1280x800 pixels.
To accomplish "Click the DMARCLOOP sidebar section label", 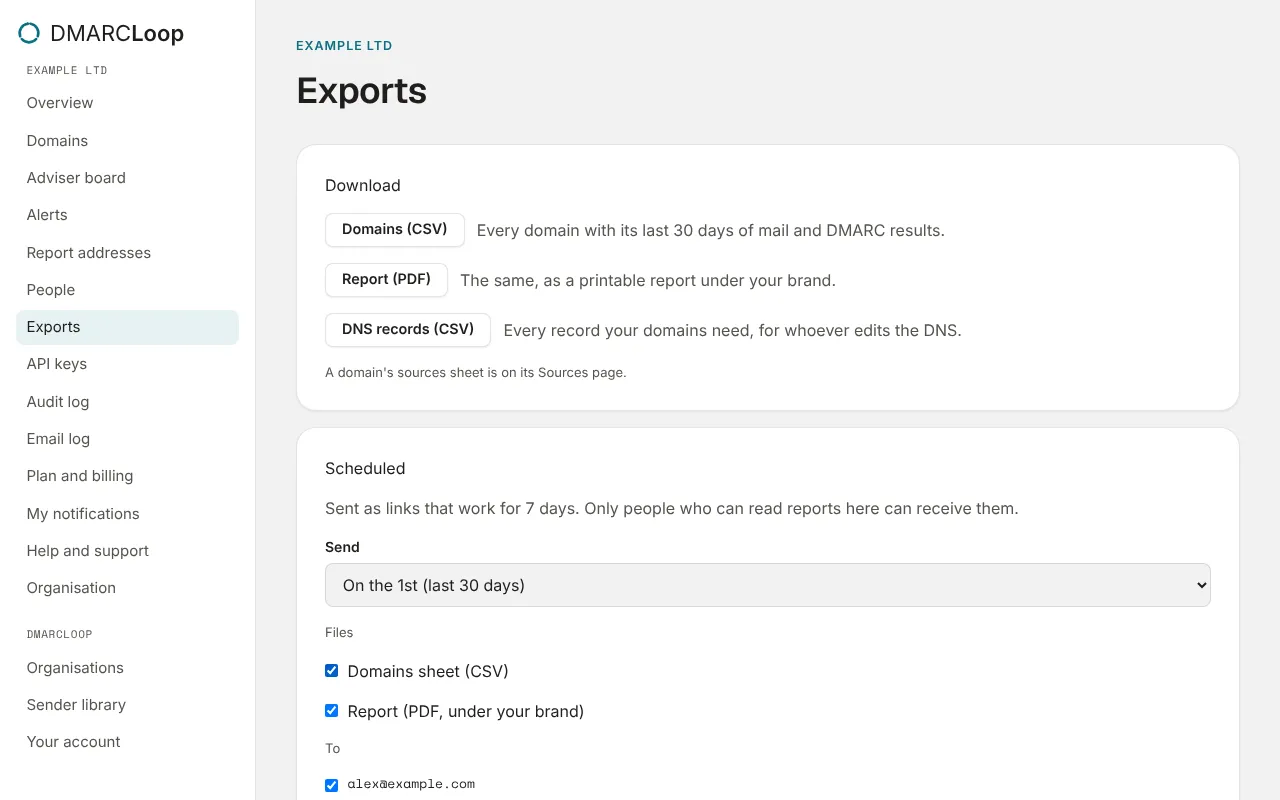I will (59, 635).
